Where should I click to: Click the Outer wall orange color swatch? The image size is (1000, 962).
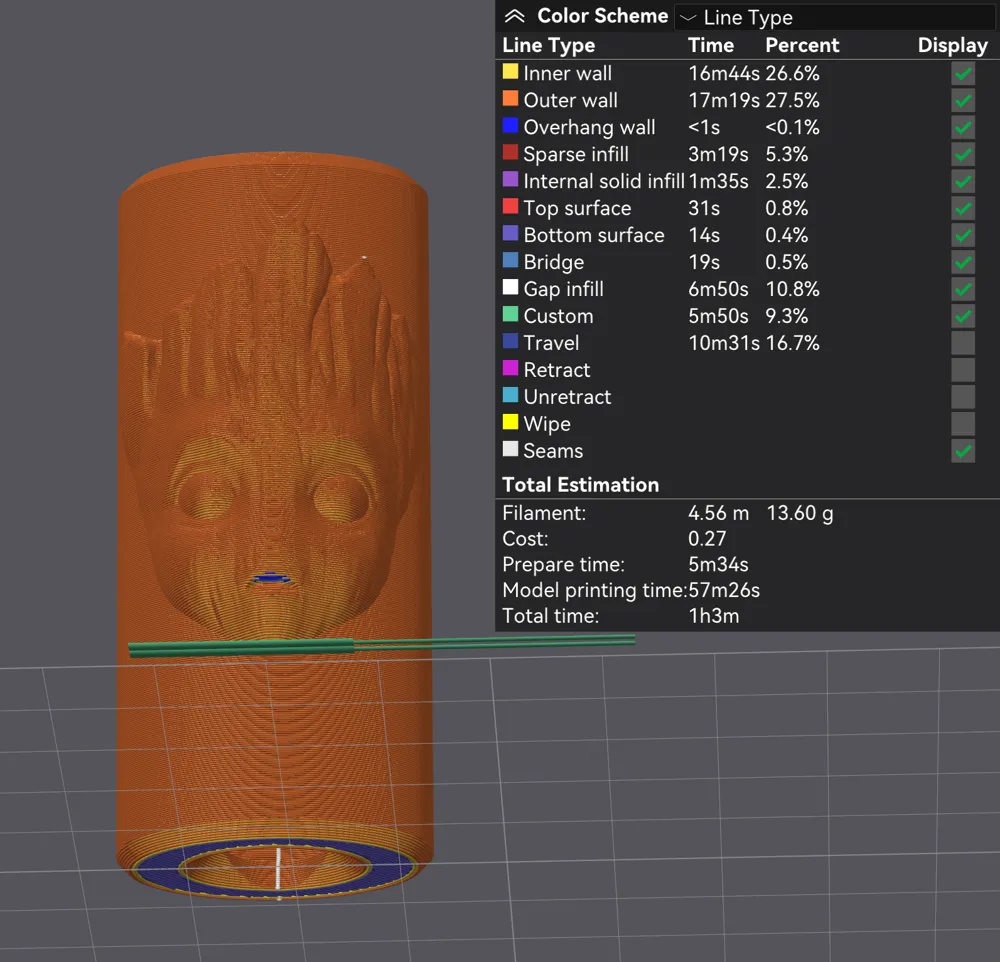(x=510, y=100)
